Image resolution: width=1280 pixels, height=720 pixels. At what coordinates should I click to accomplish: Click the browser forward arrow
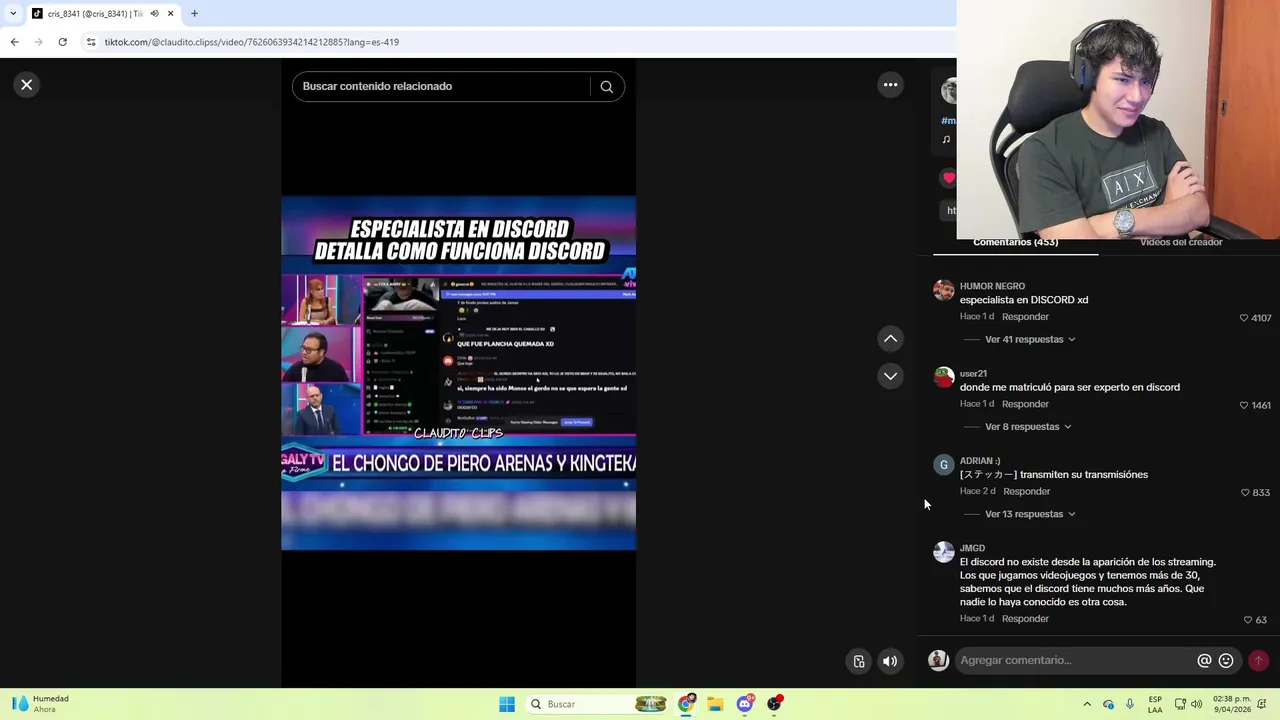[x=38, y=42]
